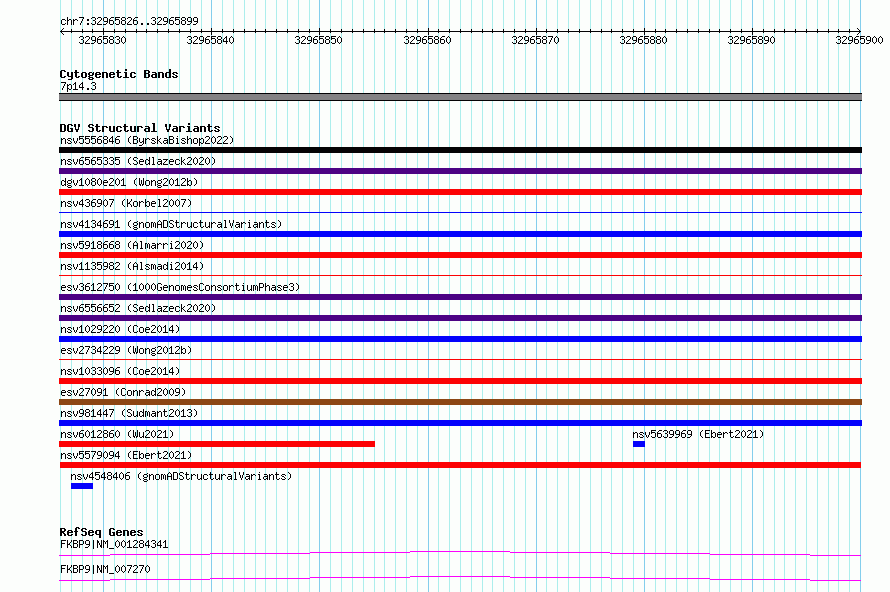Click the blue nsv981447 variant bar
This screenshot has height=592, width=890.
(460, 423)
